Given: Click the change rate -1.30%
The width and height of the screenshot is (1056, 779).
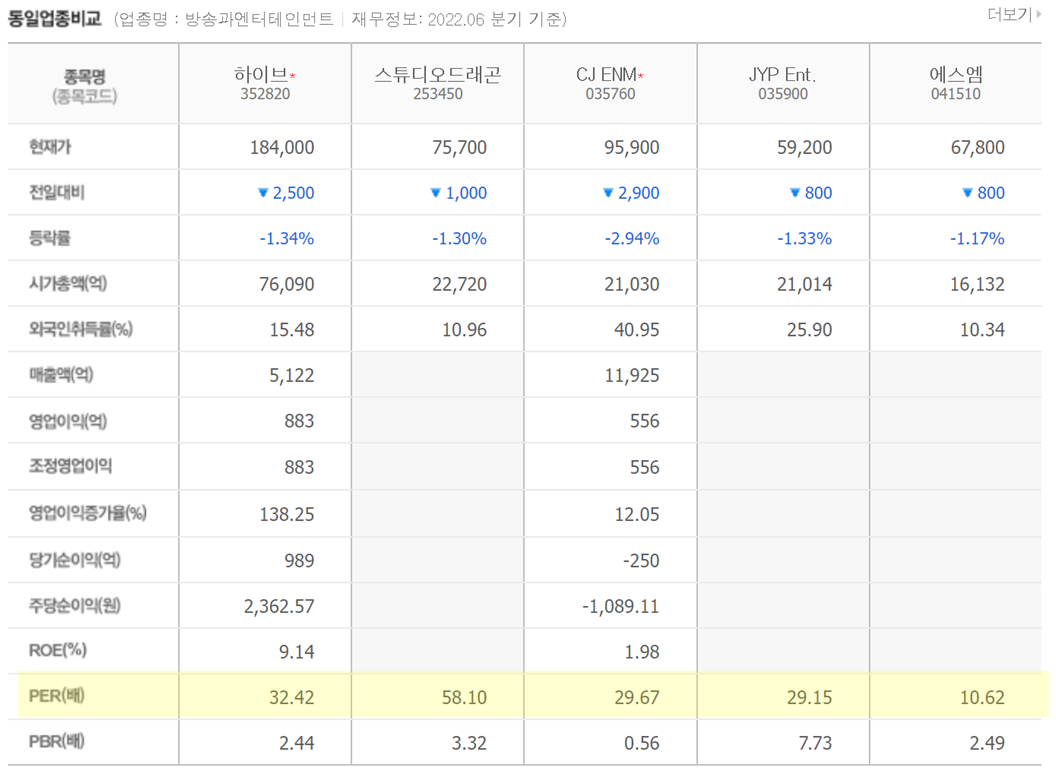Looking at the screenshot, I should [x=459, y=238].
